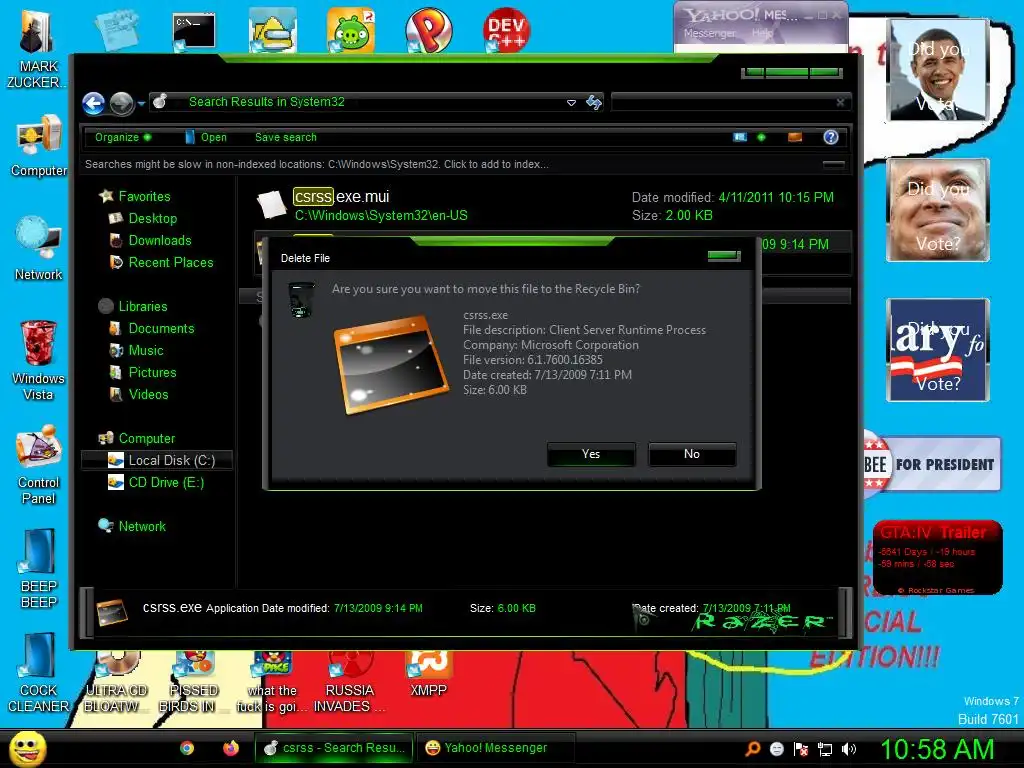
Task: Open the XMPP desktop shortcut
Action: [x=428, y=675]
